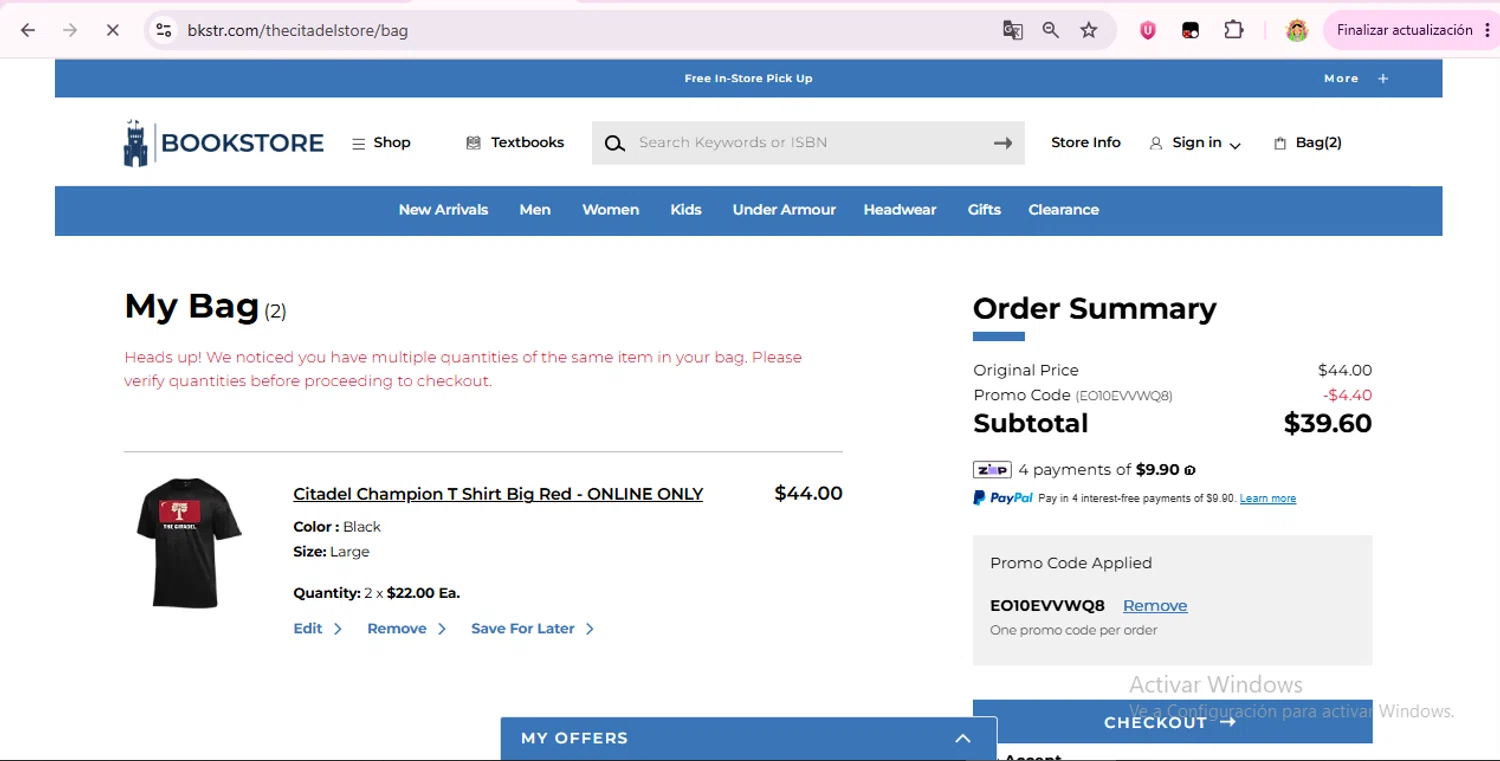Bookmark this page with the star
The height and width of the screenshot is (761, 1500).
pyautogui.click(x=1089, y=30)
